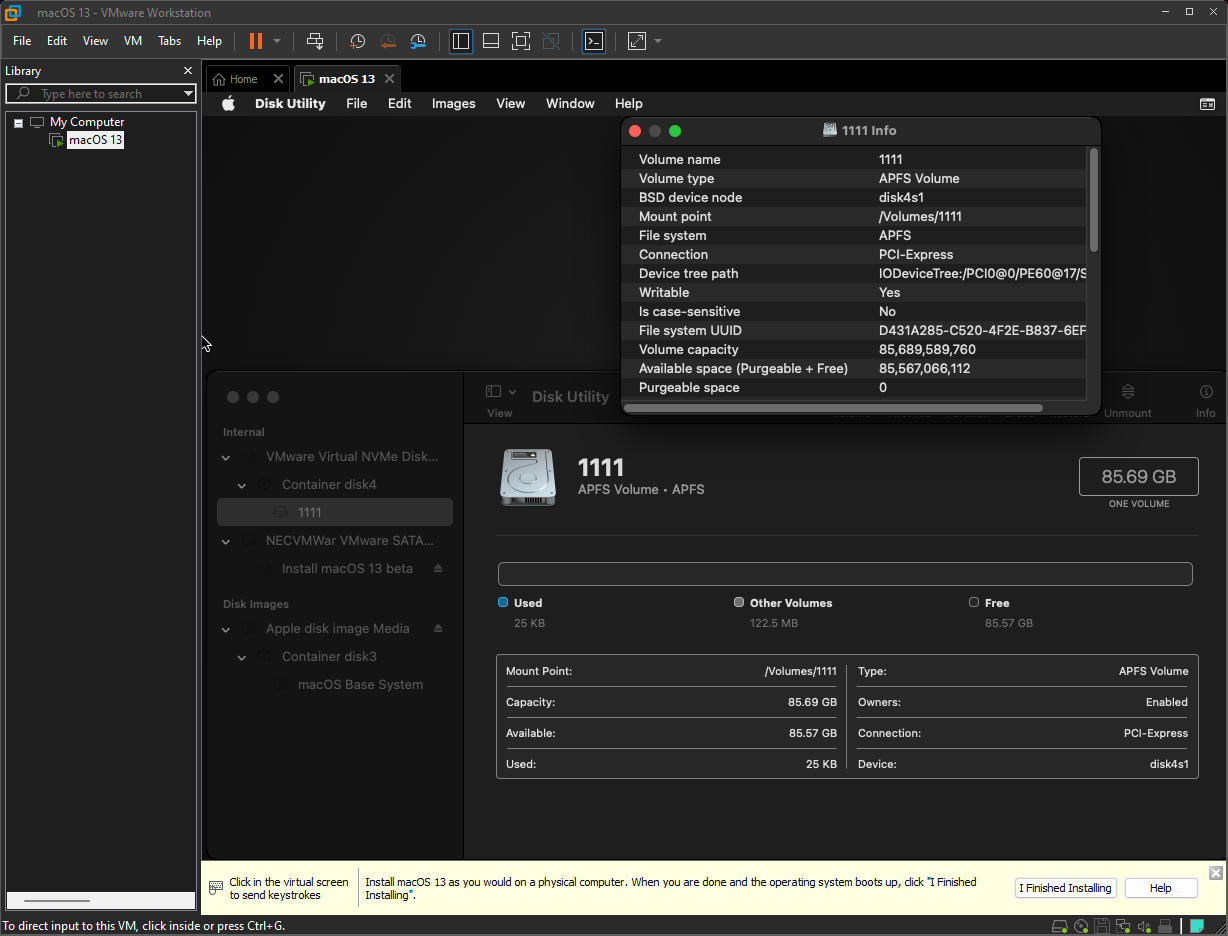This screenshot has width=1228, height=936.
Task: Collapse the VMware Virtual NVMe Disk entry
Action: [x=226, y=457]
